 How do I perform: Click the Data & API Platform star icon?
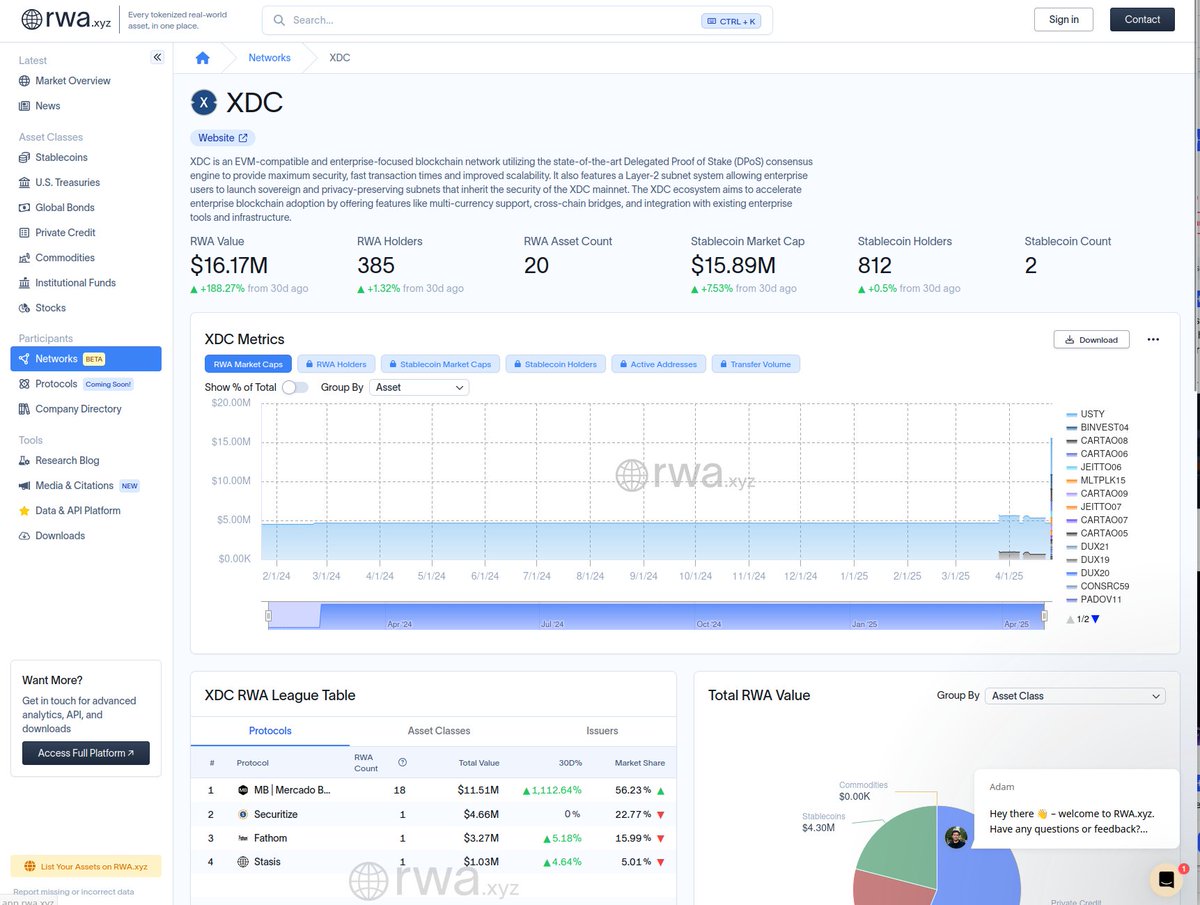click(25, 511)
